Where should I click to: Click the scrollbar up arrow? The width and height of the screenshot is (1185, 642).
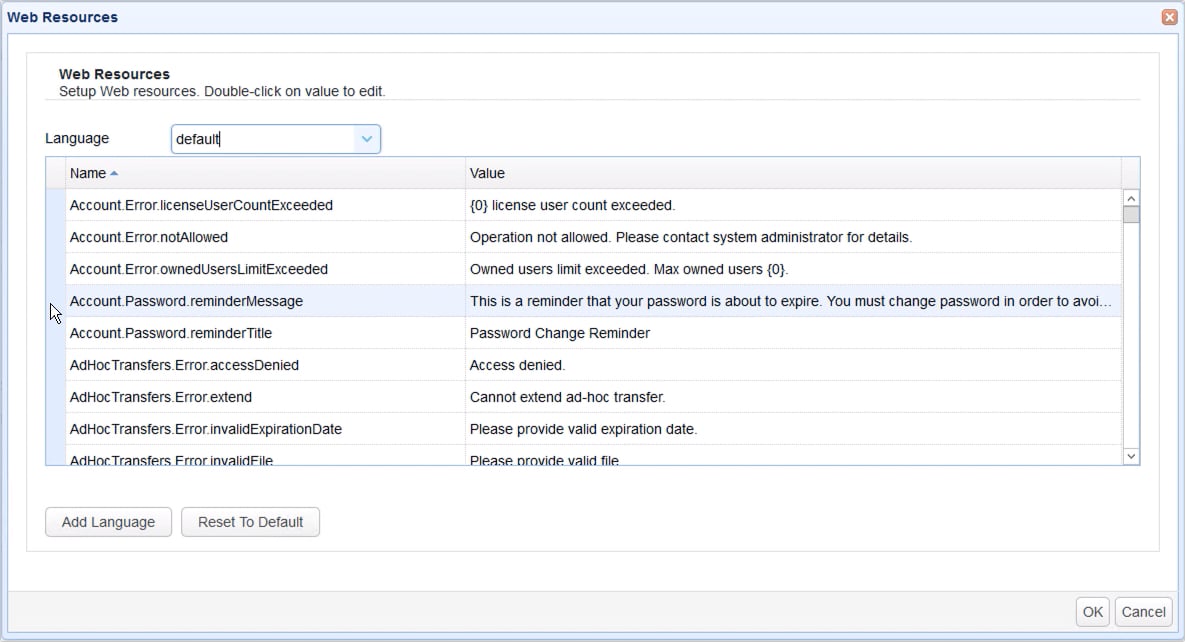tap(1131, 198)
